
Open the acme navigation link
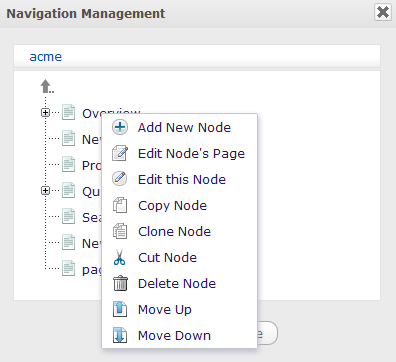pyautogui.click(x=46, y=57)
